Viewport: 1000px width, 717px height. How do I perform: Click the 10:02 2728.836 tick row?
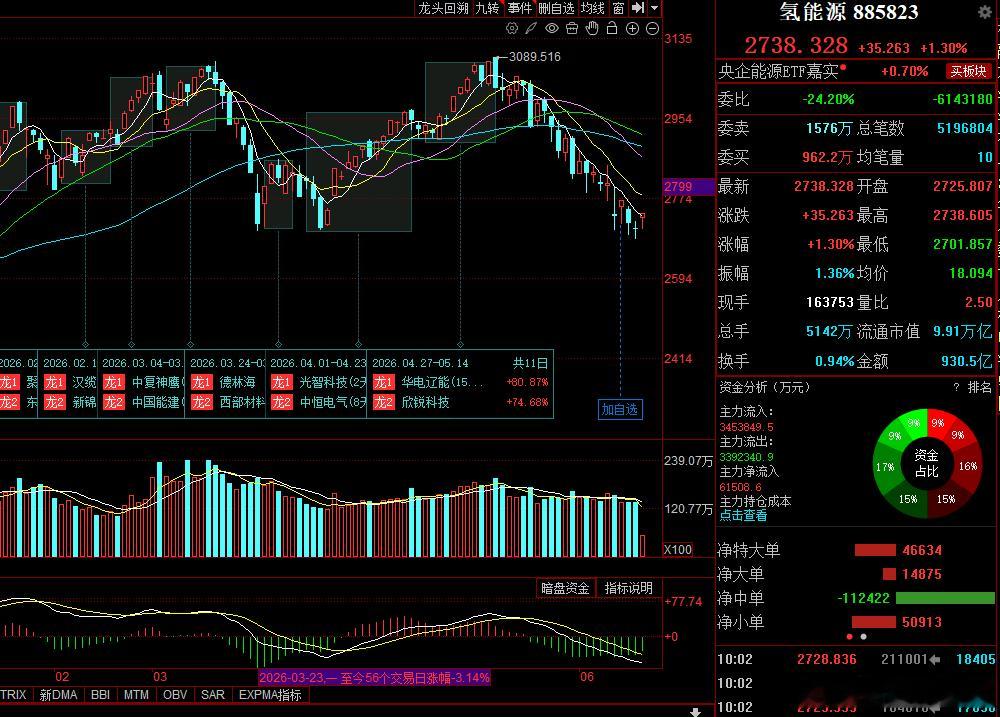(856, 659)
